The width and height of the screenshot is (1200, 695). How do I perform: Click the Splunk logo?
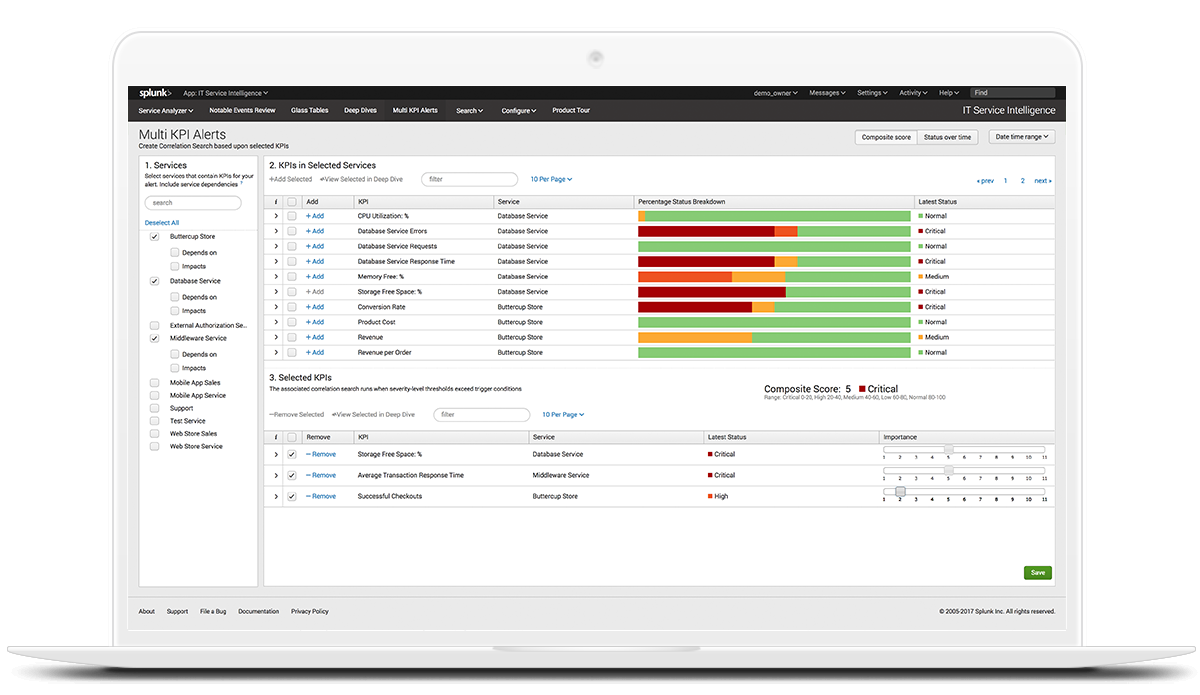155,93
